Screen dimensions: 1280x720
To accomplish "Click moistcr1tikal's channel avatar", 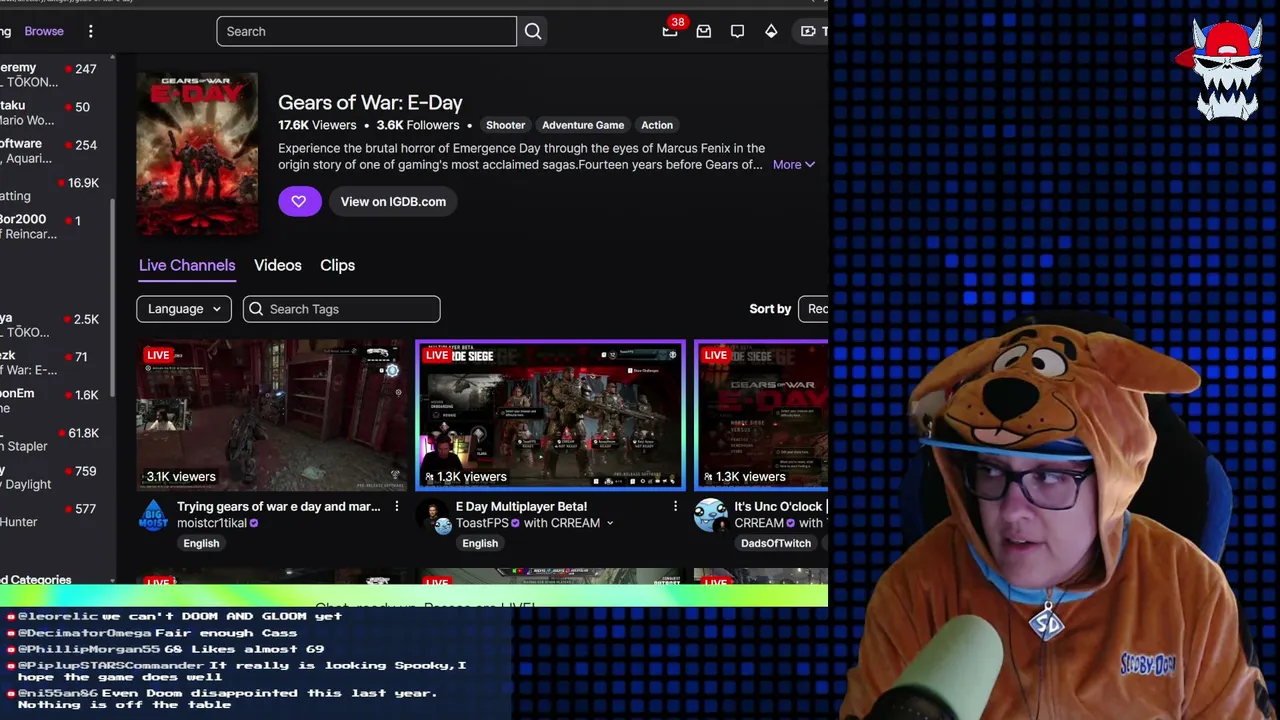I will coord(154,515).
